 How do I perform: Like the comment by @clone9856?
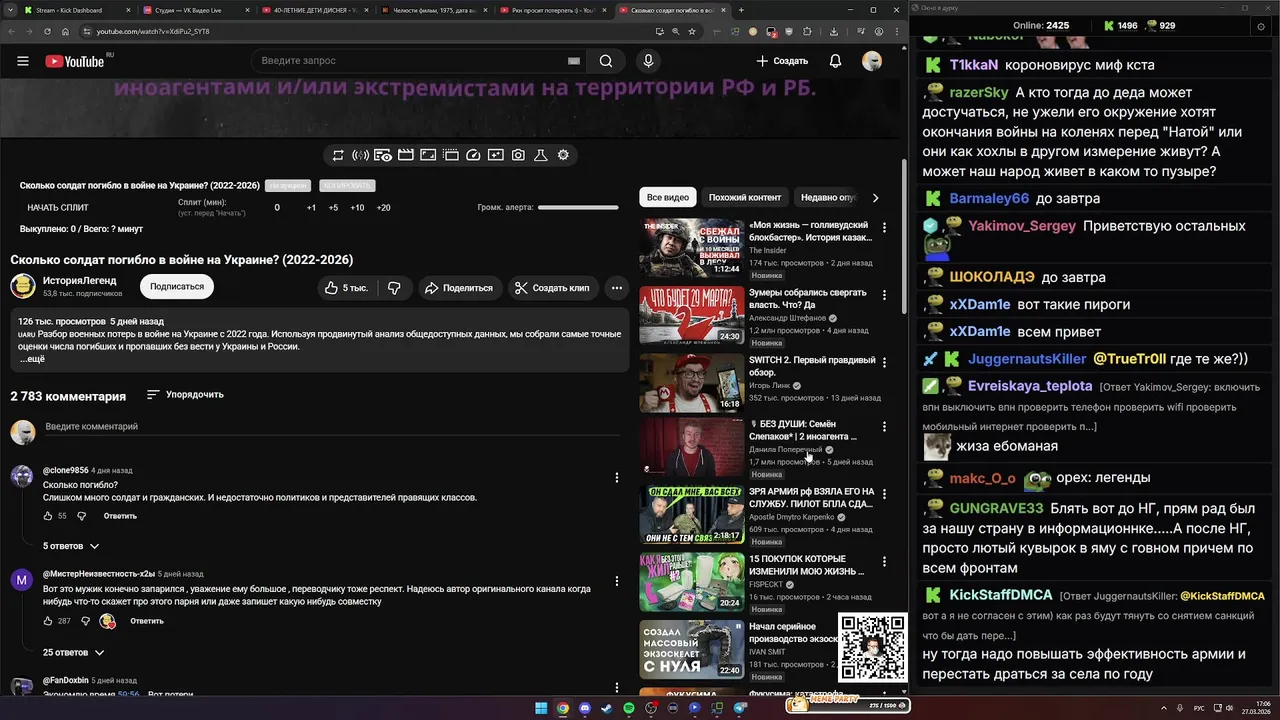click(x=47, y=516)
